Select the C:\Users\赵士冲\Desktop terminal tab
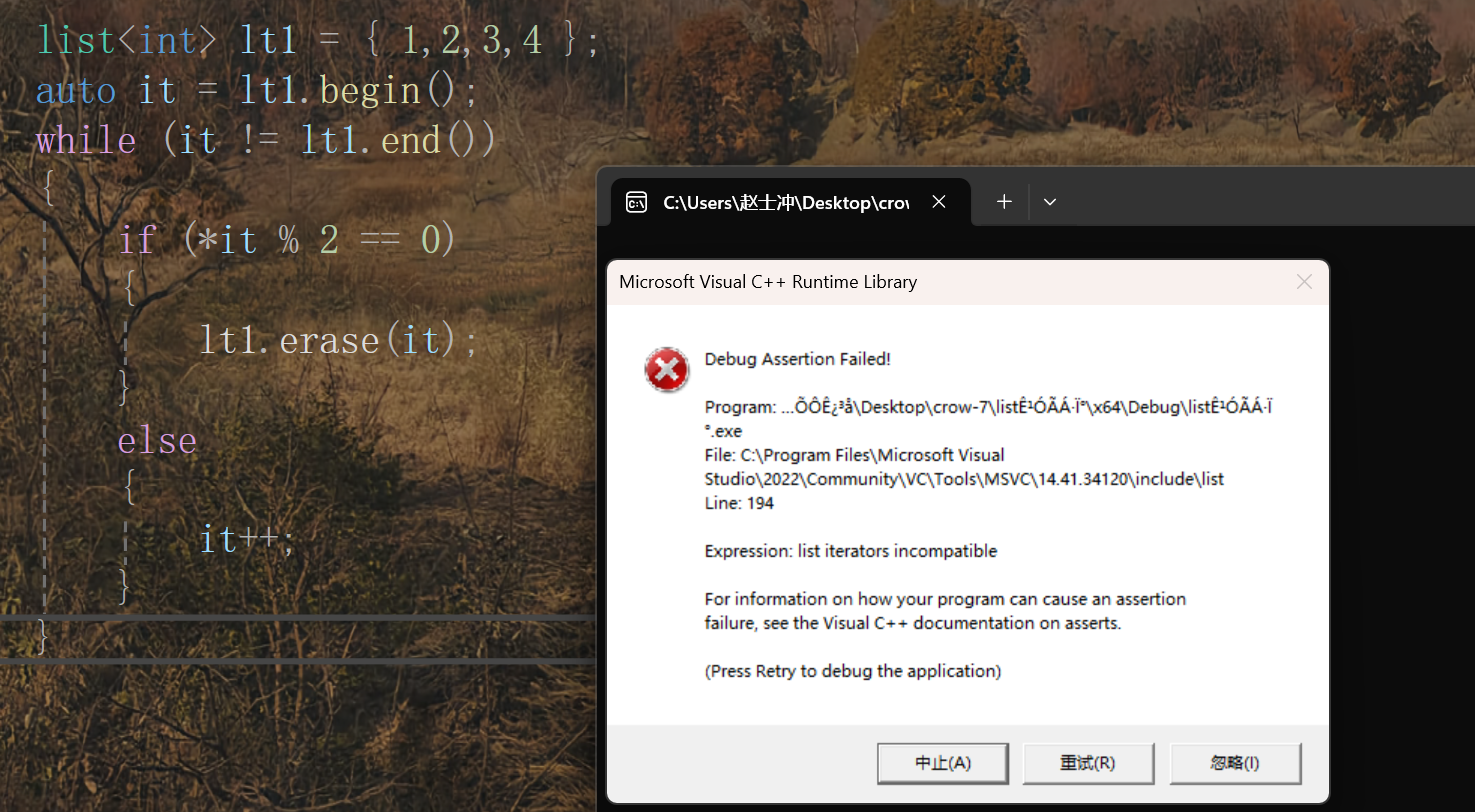1475x812 pixels. click(x=790, y=202)
